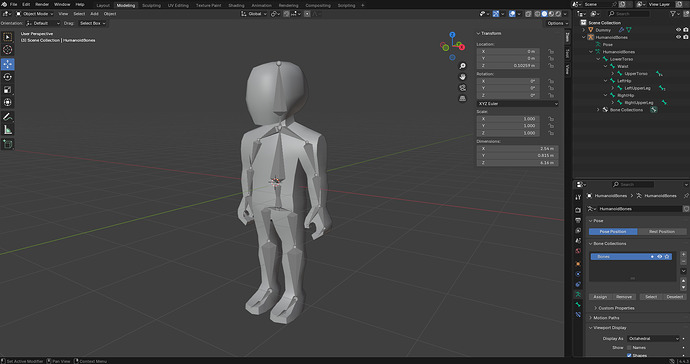Lock the Location X value

pos(551,51)
